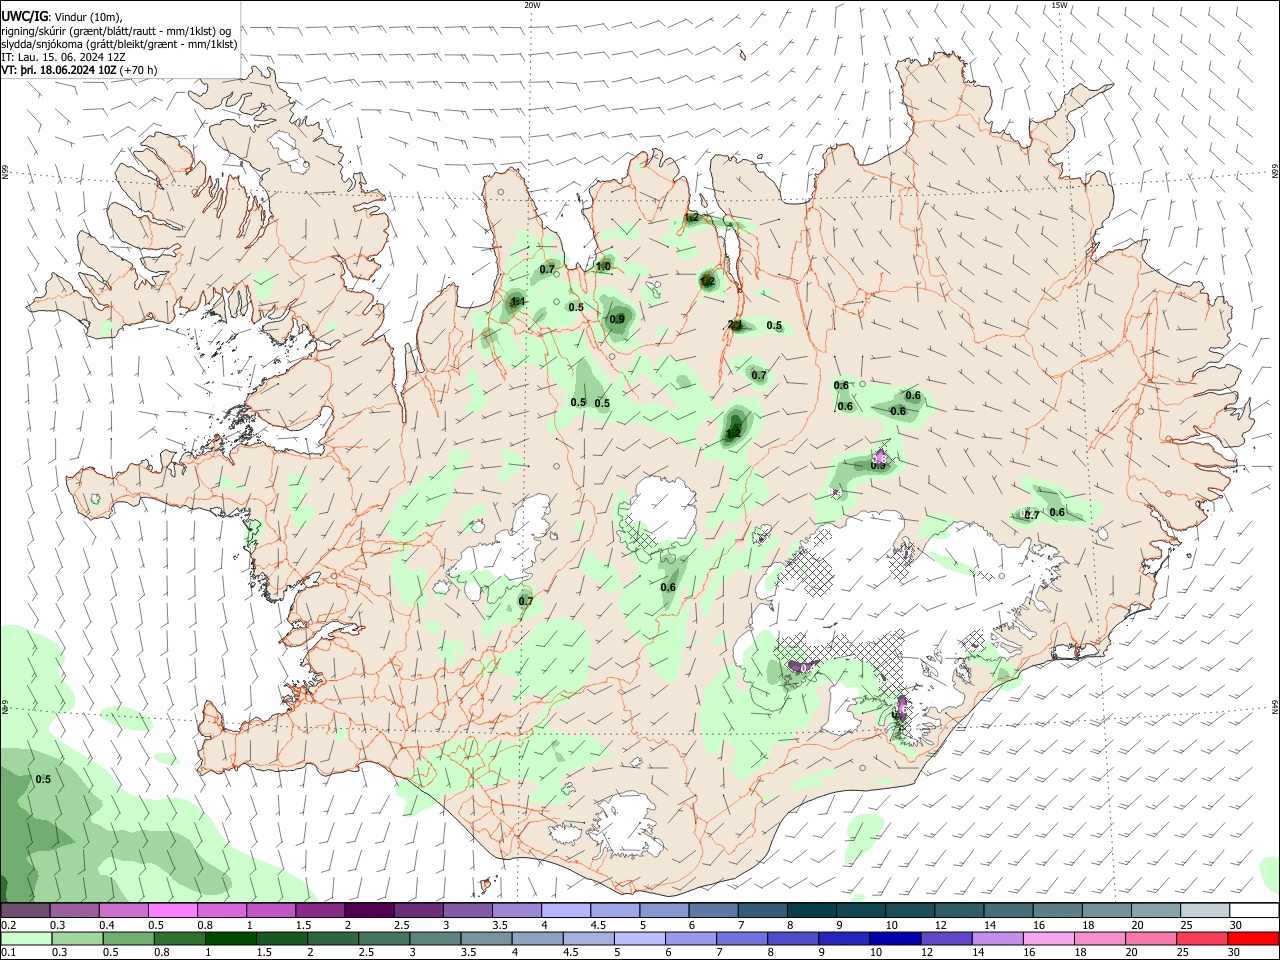Click the 'slydda/snjókoma' legend description line
Image resolution: width=1280 pixels, height=960 pixels.
point(119,44)
